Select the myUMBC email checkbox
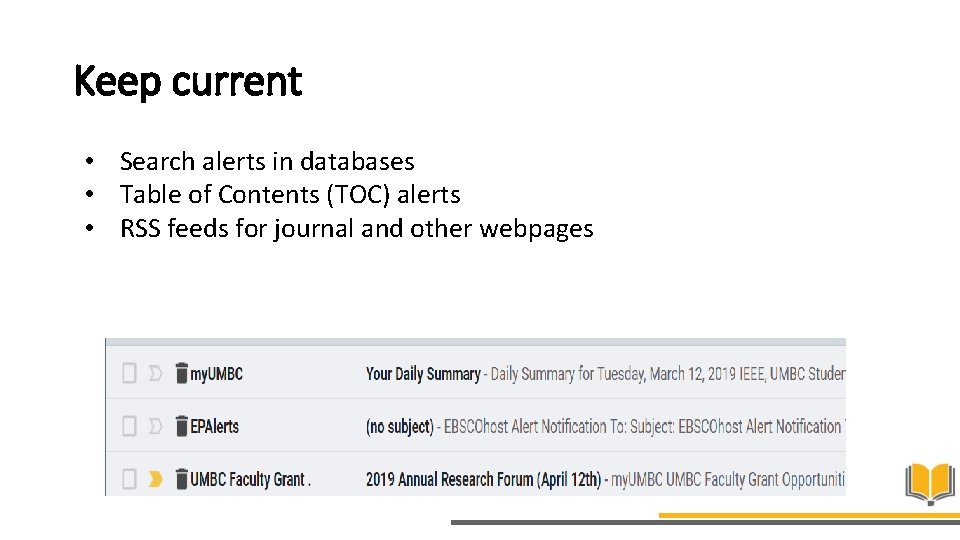 click(129, 374)
